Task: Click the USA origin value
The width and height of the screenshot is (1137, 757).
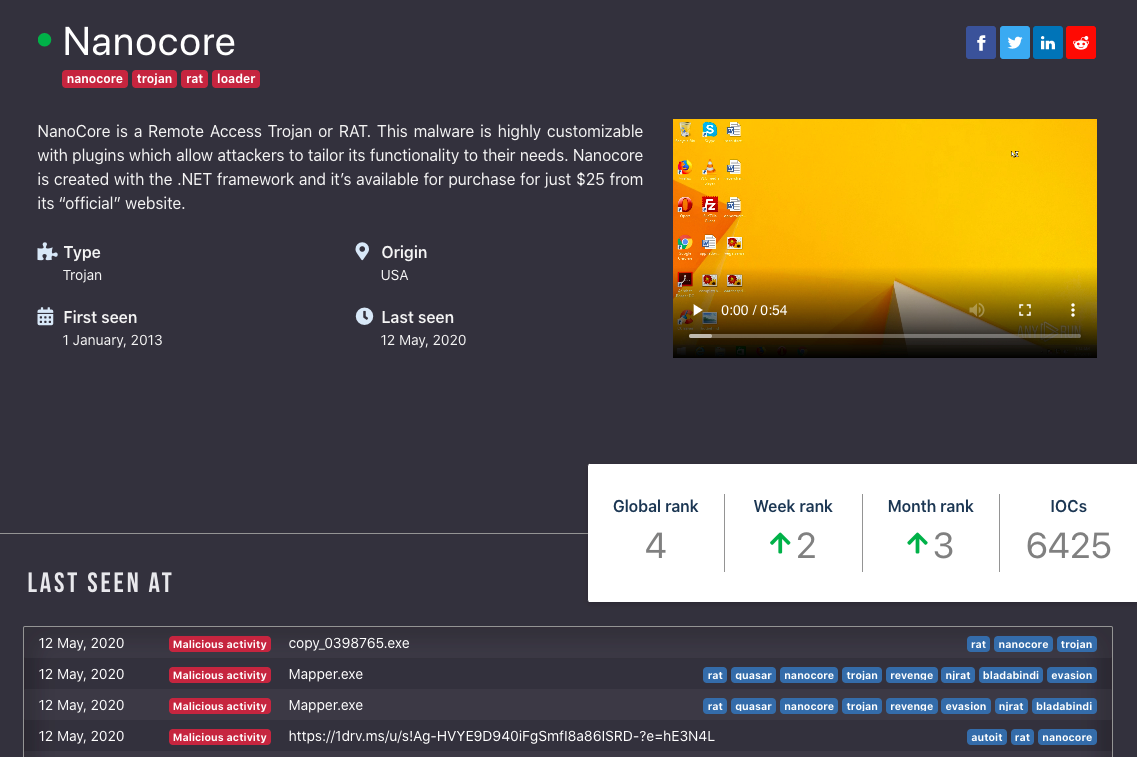Action: [x=394, y=275]
